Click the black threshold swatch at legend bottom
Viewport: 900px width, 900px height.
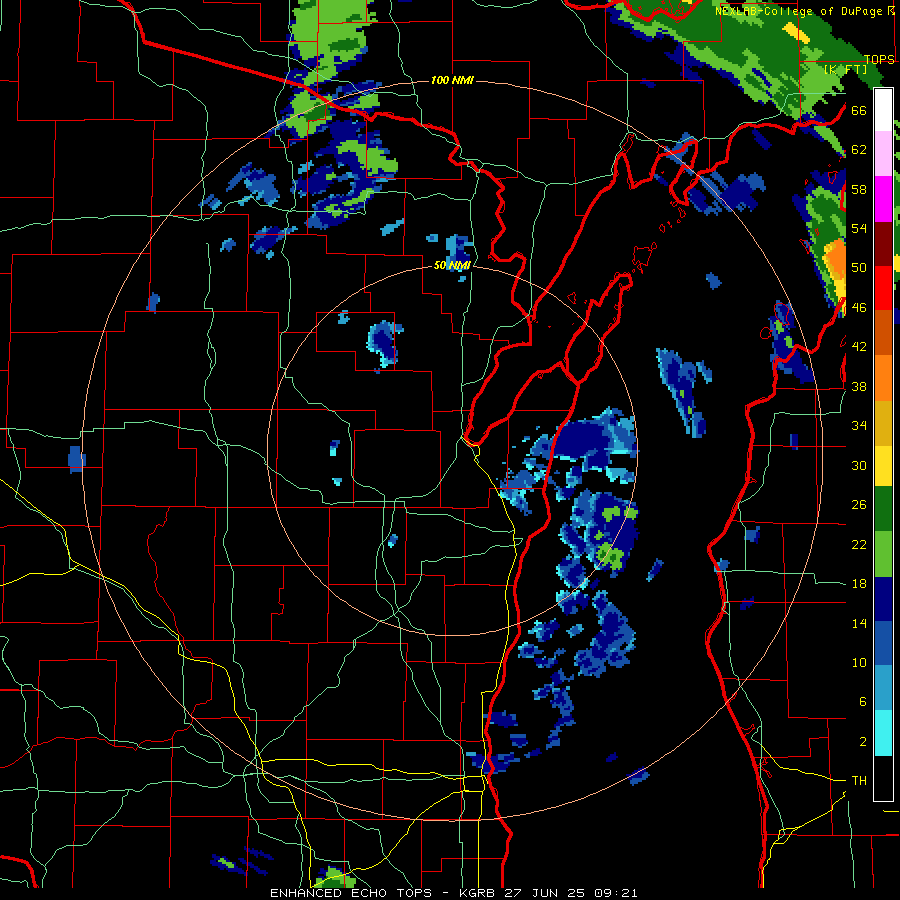[x=883, y=778]
